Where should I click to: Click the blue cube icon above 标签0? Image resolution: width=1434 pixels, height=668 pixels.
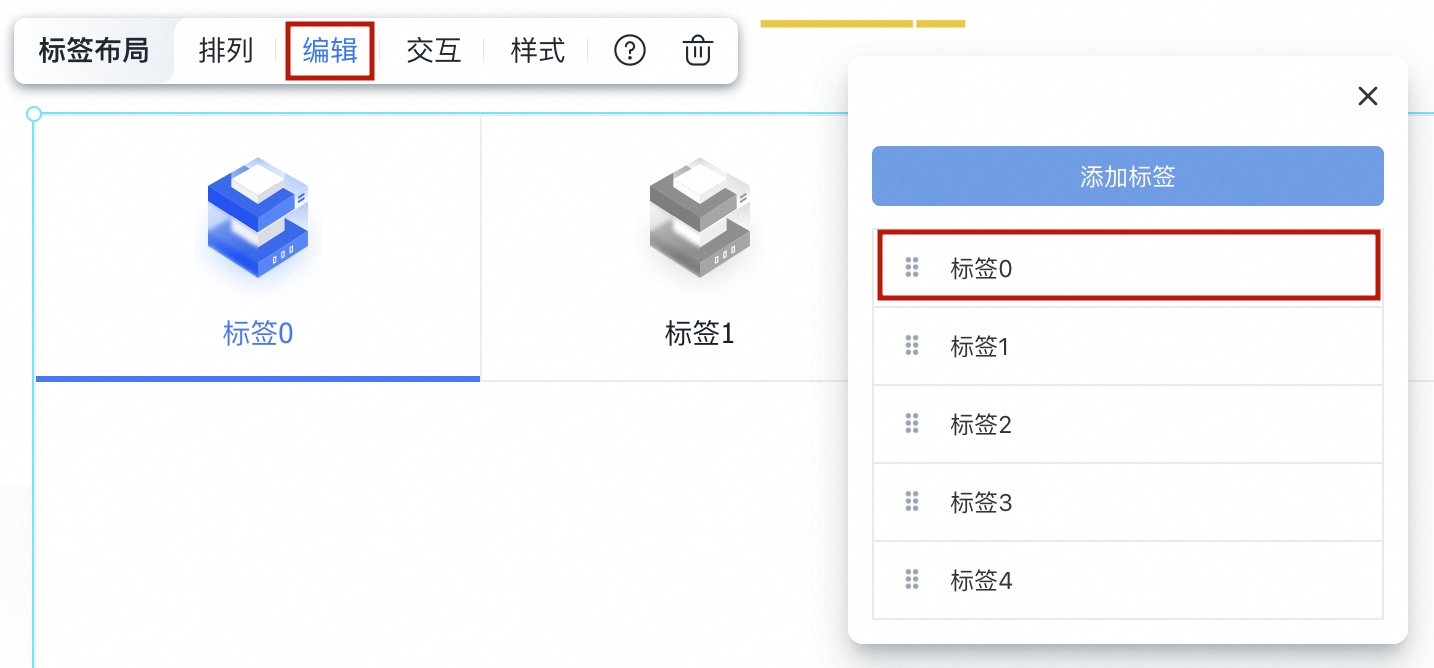pyautogui.click(x=258, y=217)
